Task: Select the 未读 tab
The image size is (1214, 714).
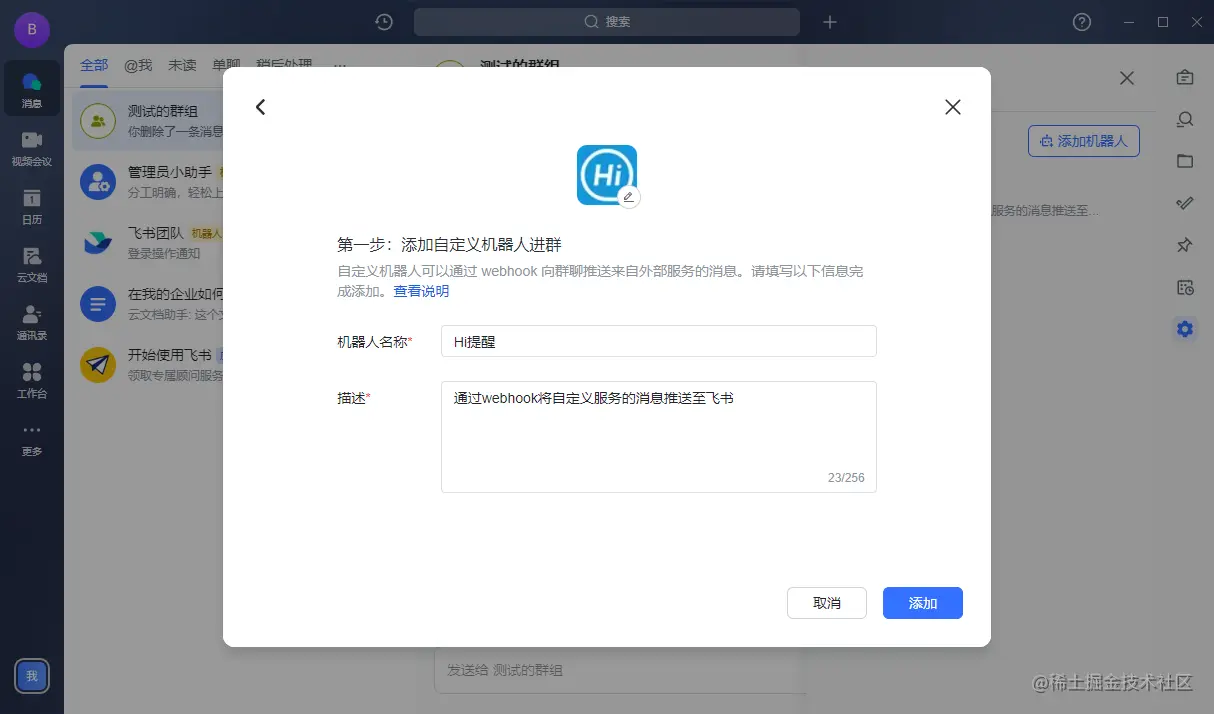Action: point(182,65)
